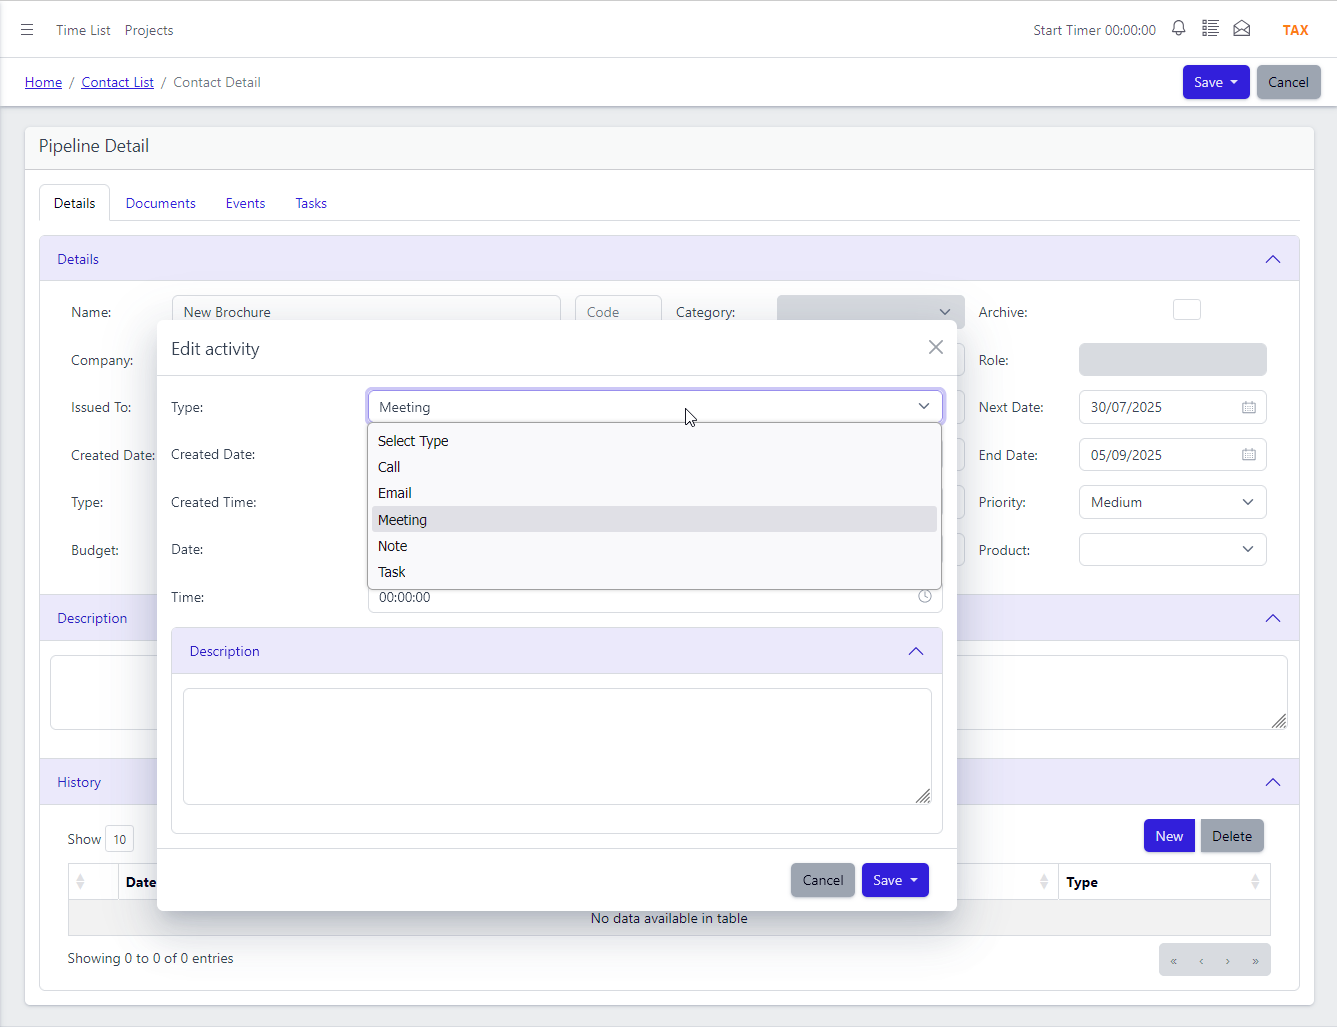Go to next page of history table
The height and width of the screenshot is (1027, 1337).
1228,960
